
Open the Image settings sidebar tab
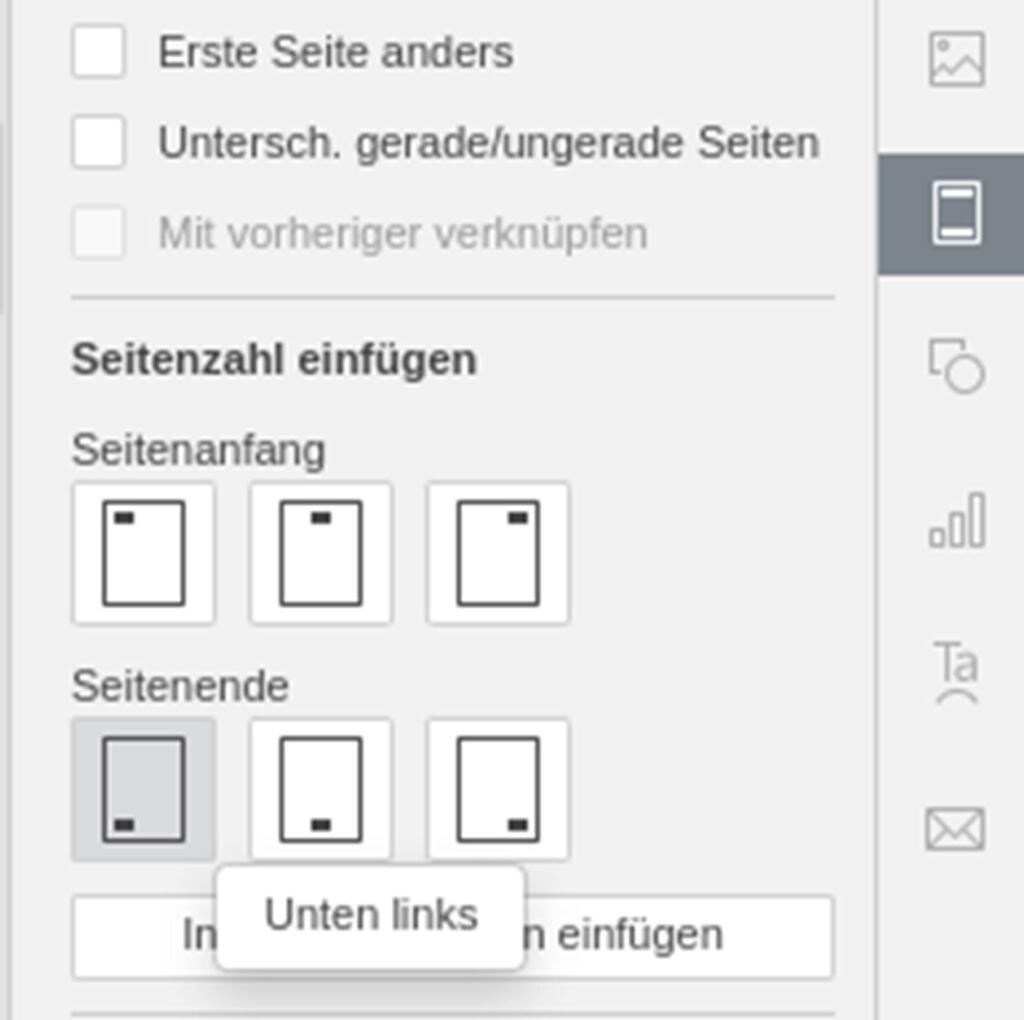pos(956,59)
